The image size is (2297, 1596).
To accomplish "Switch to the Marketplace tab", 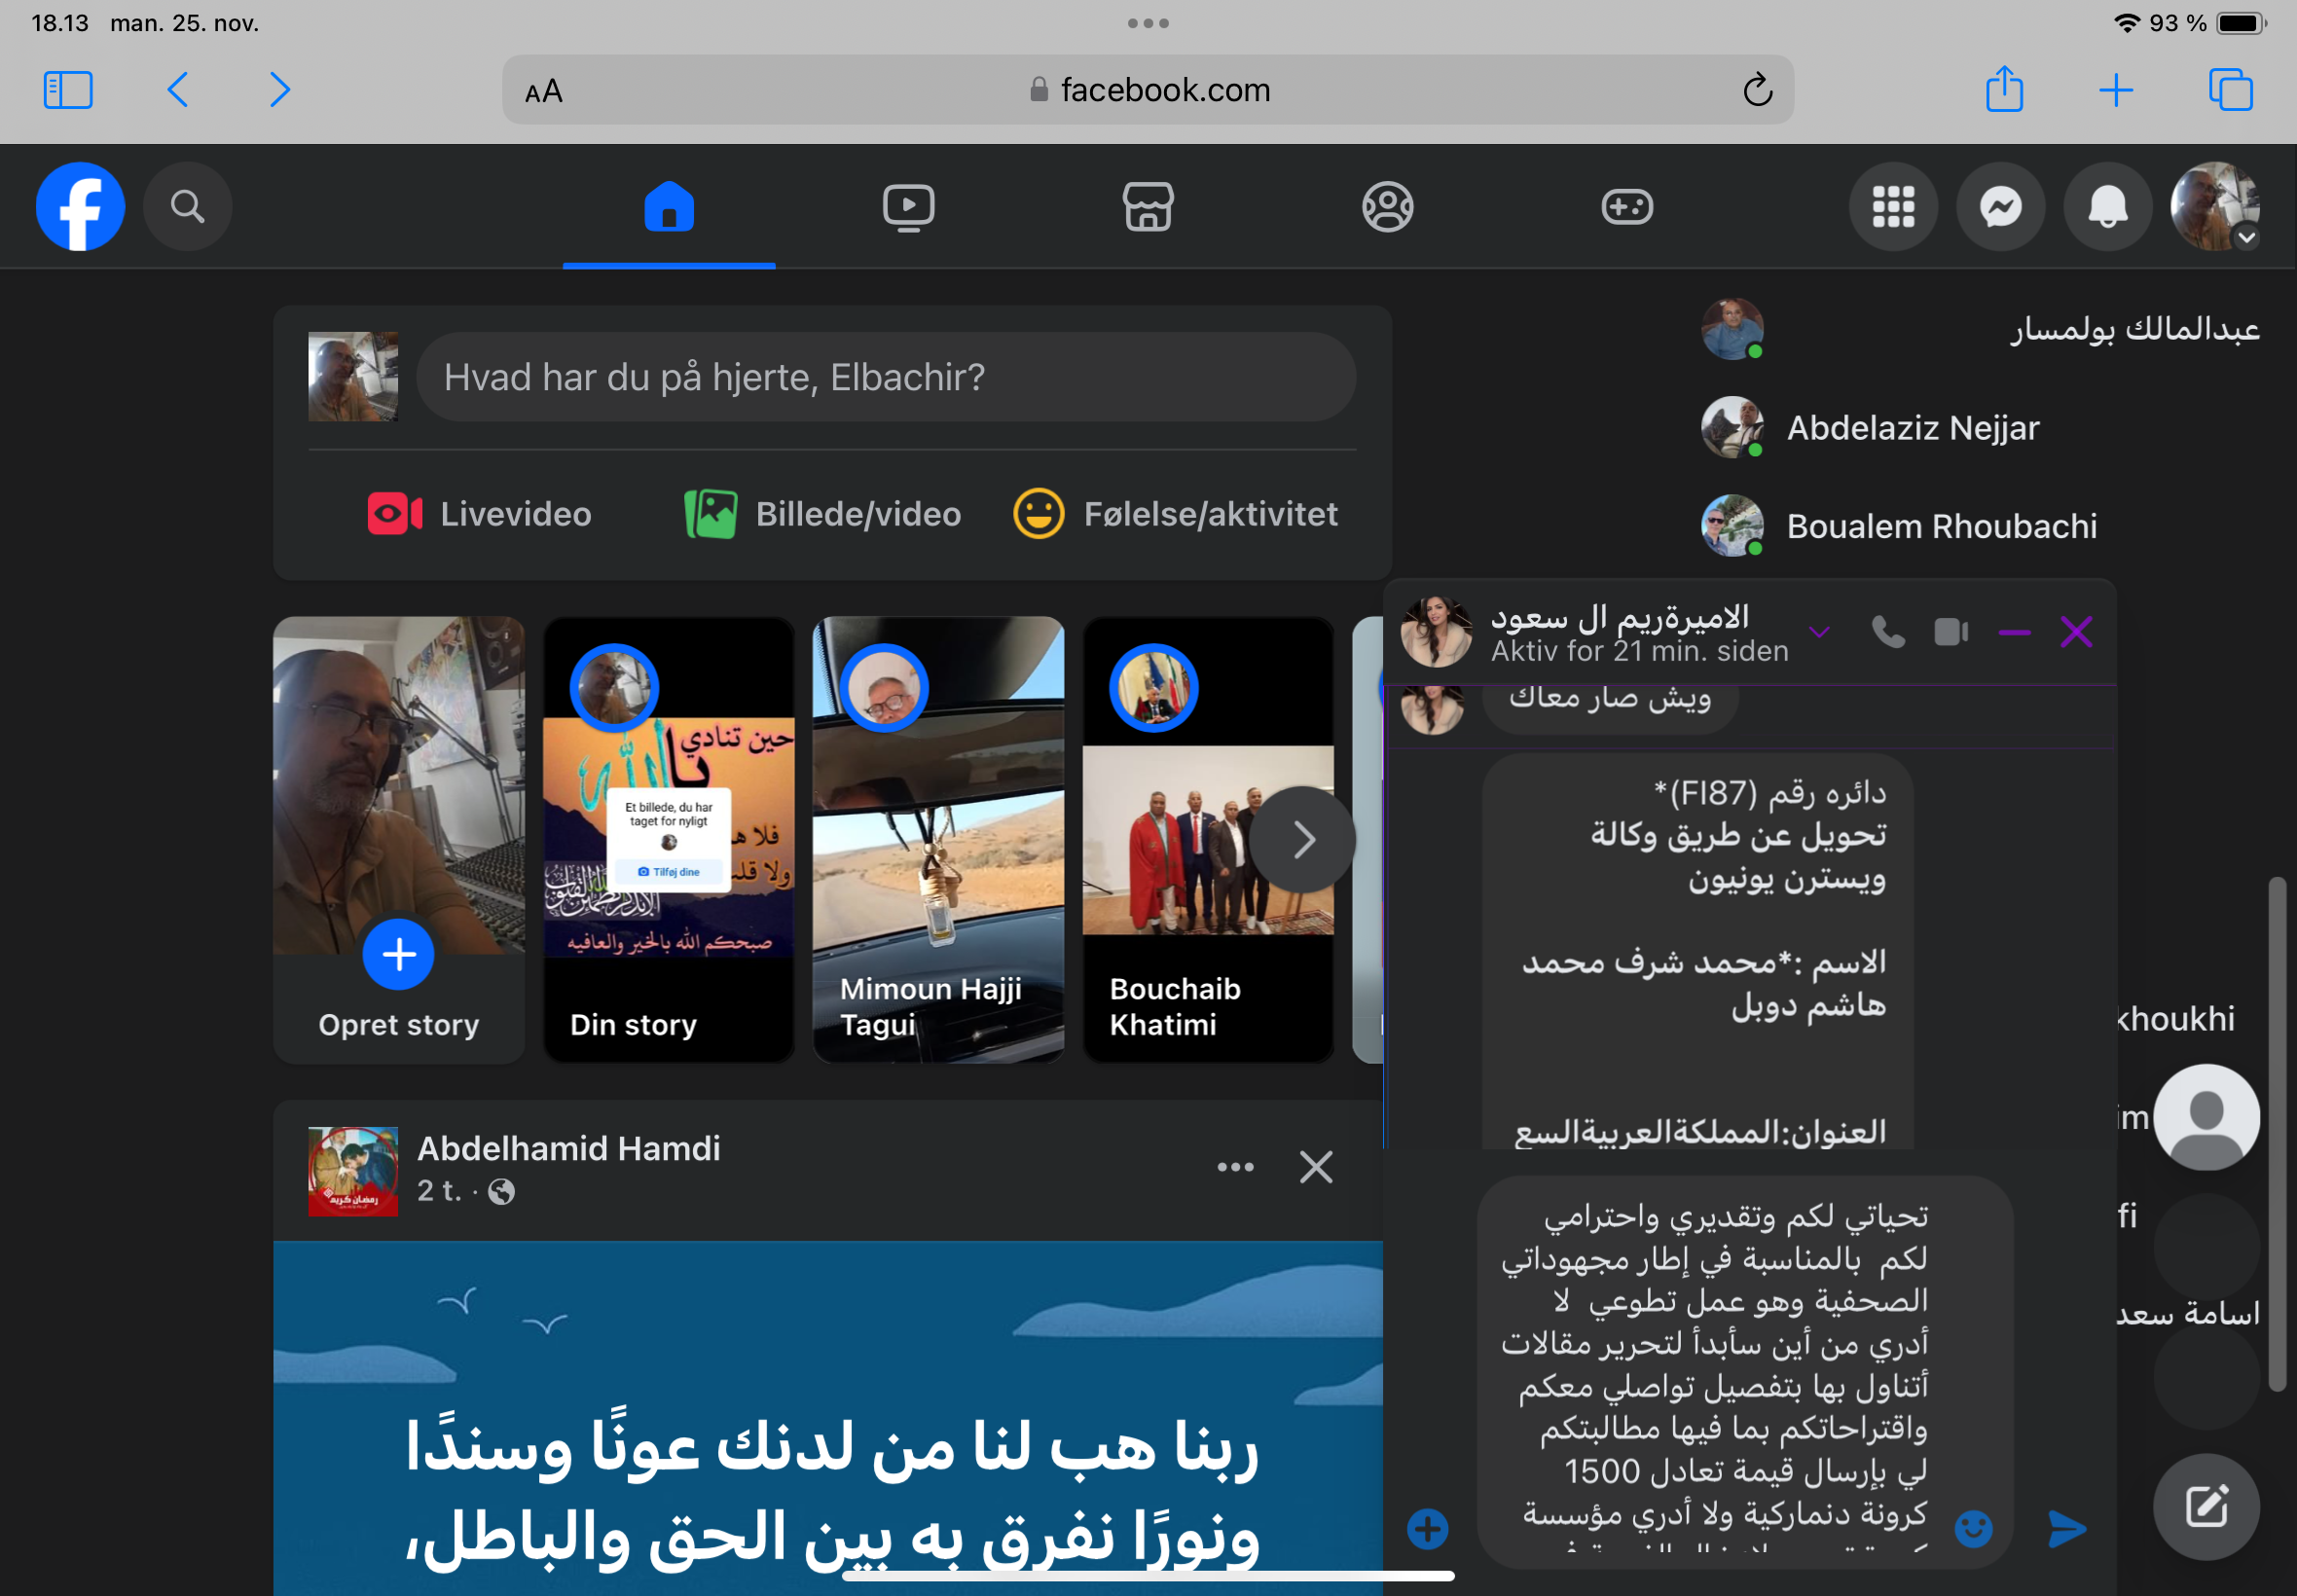I will point(1148,207).
